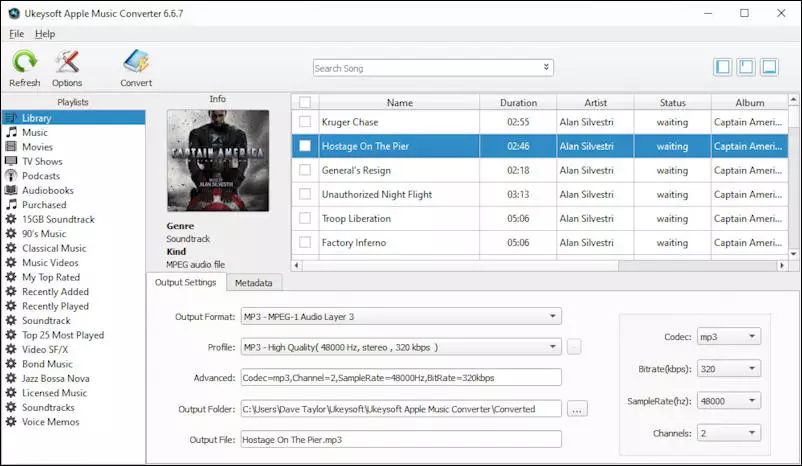
Task: Click the button next to Profile dropdown
Action: point(574,347)
